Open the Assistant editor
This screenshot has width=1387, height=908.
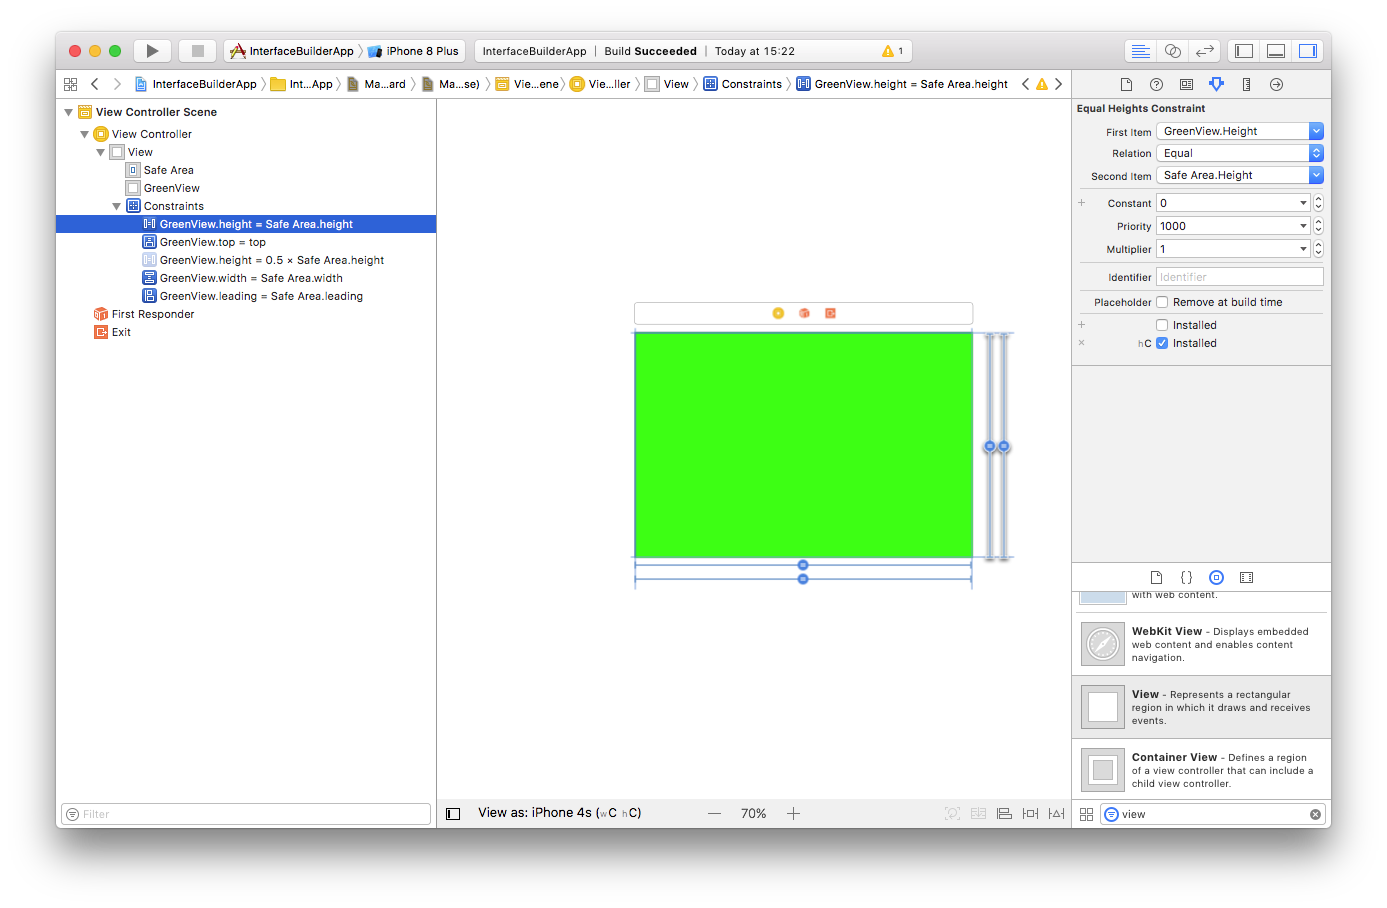tap(1173, 51)
